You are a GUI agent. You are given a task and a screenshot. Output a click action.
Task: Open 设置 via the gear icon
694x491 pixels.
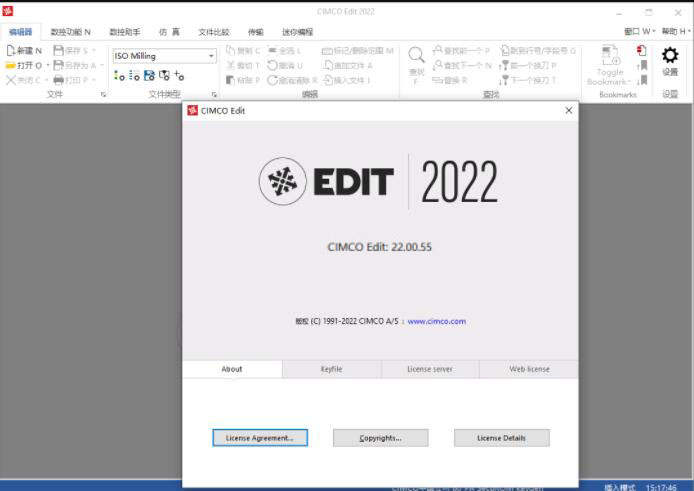670,55
